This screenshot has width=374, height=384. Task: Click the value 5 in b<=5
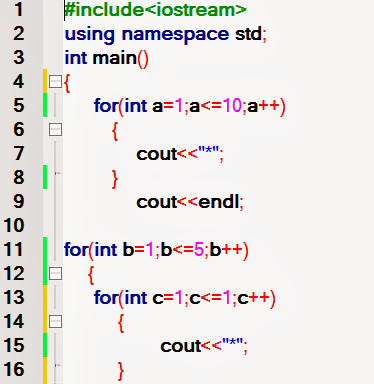coord(199,250)
